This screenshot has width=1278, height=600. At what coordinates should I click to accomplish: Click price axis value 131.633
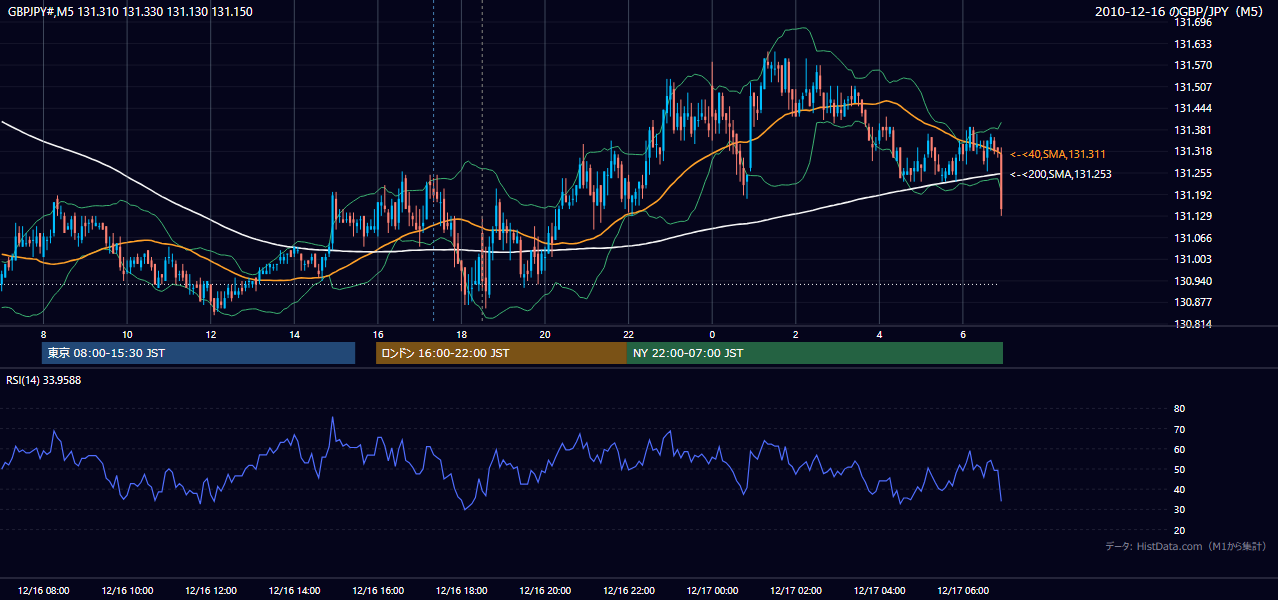pyautogui.click(x=1192, y=44)
